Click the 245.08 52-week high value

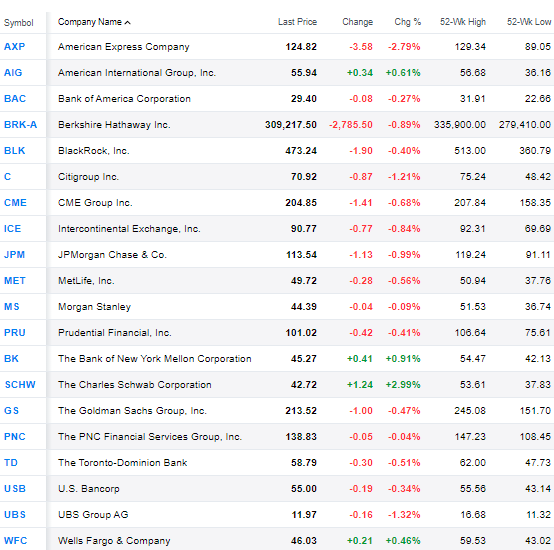click(470, 411)
